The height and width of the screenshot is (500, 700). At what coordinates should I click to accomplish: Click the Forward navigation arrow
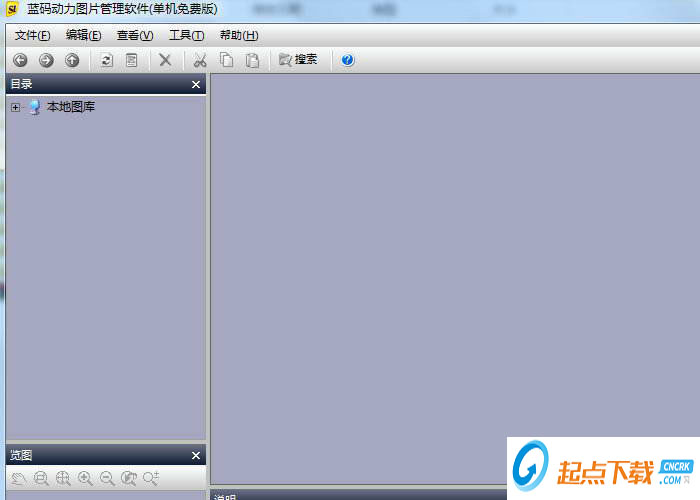(46, 60)
